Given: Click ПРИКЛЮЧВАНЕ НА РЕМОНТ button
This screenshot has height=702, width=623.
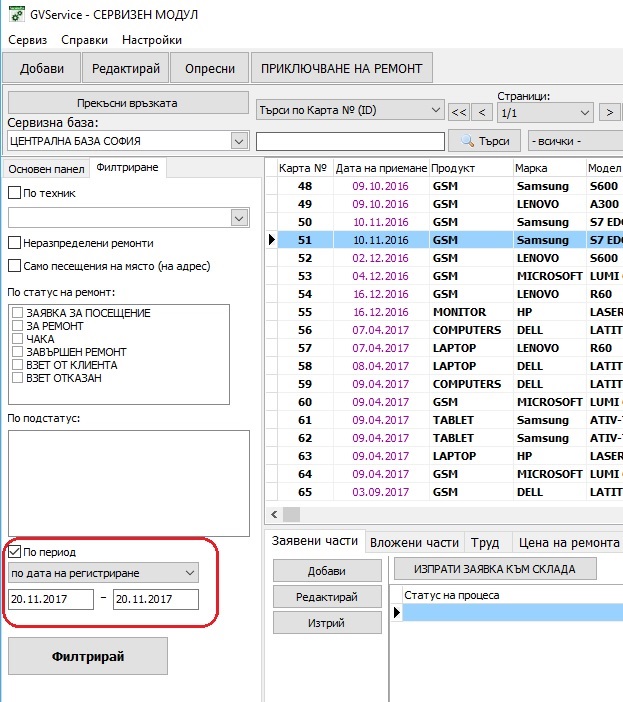Looking at the screenshot, I should pos(341,68).
